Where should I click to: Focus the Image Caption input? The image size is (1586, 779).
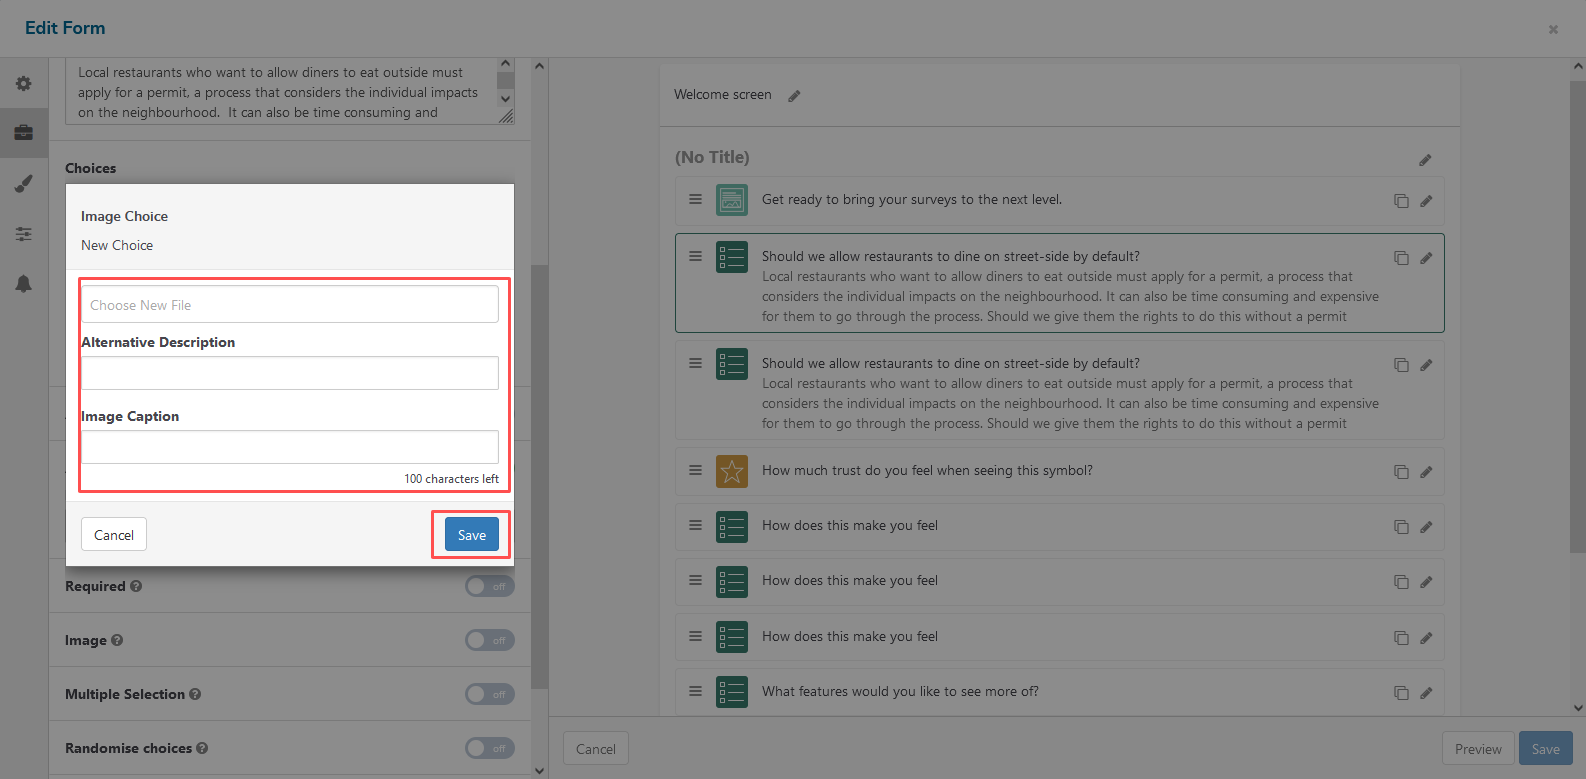290,447
